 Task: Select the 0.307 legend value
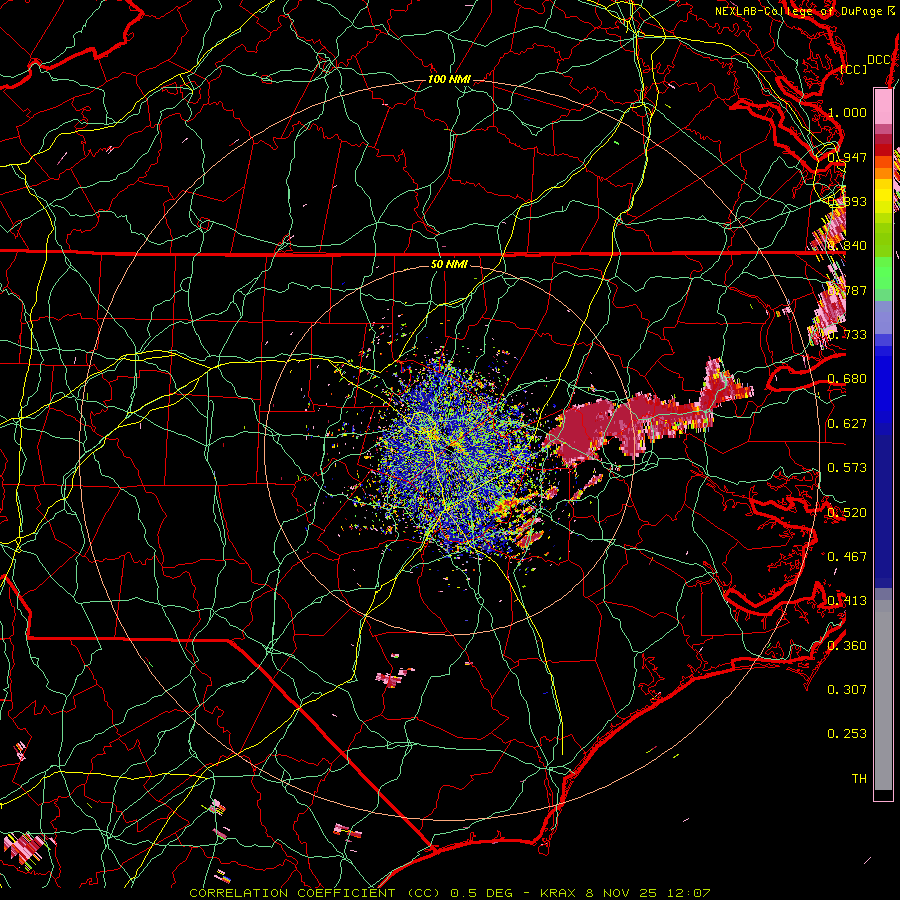[847, 689]
